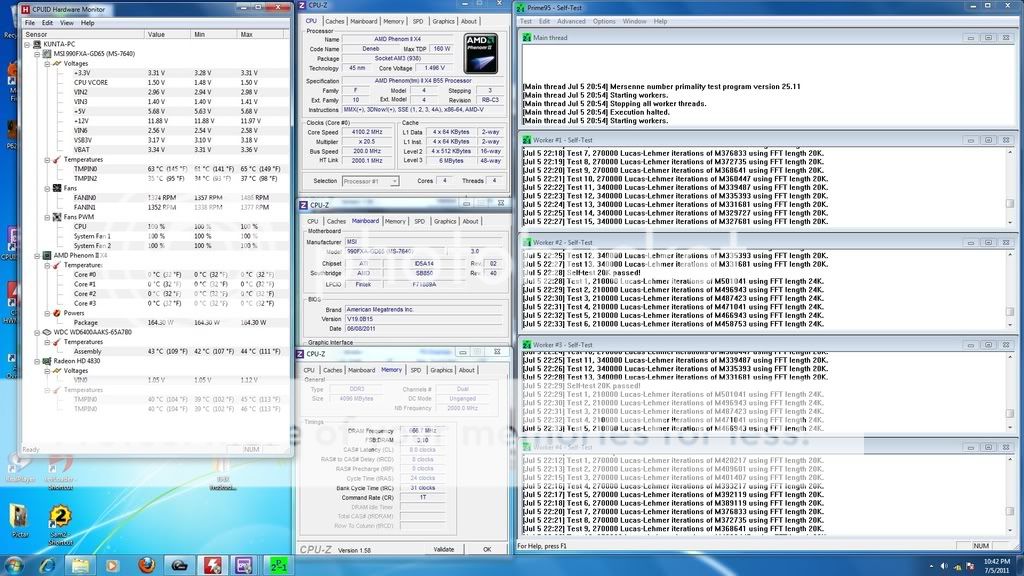This screenshot has height=576, width=1024.
Task: Click the CPU-Z purple taskbar icon
Action: [x=246, y=564]
